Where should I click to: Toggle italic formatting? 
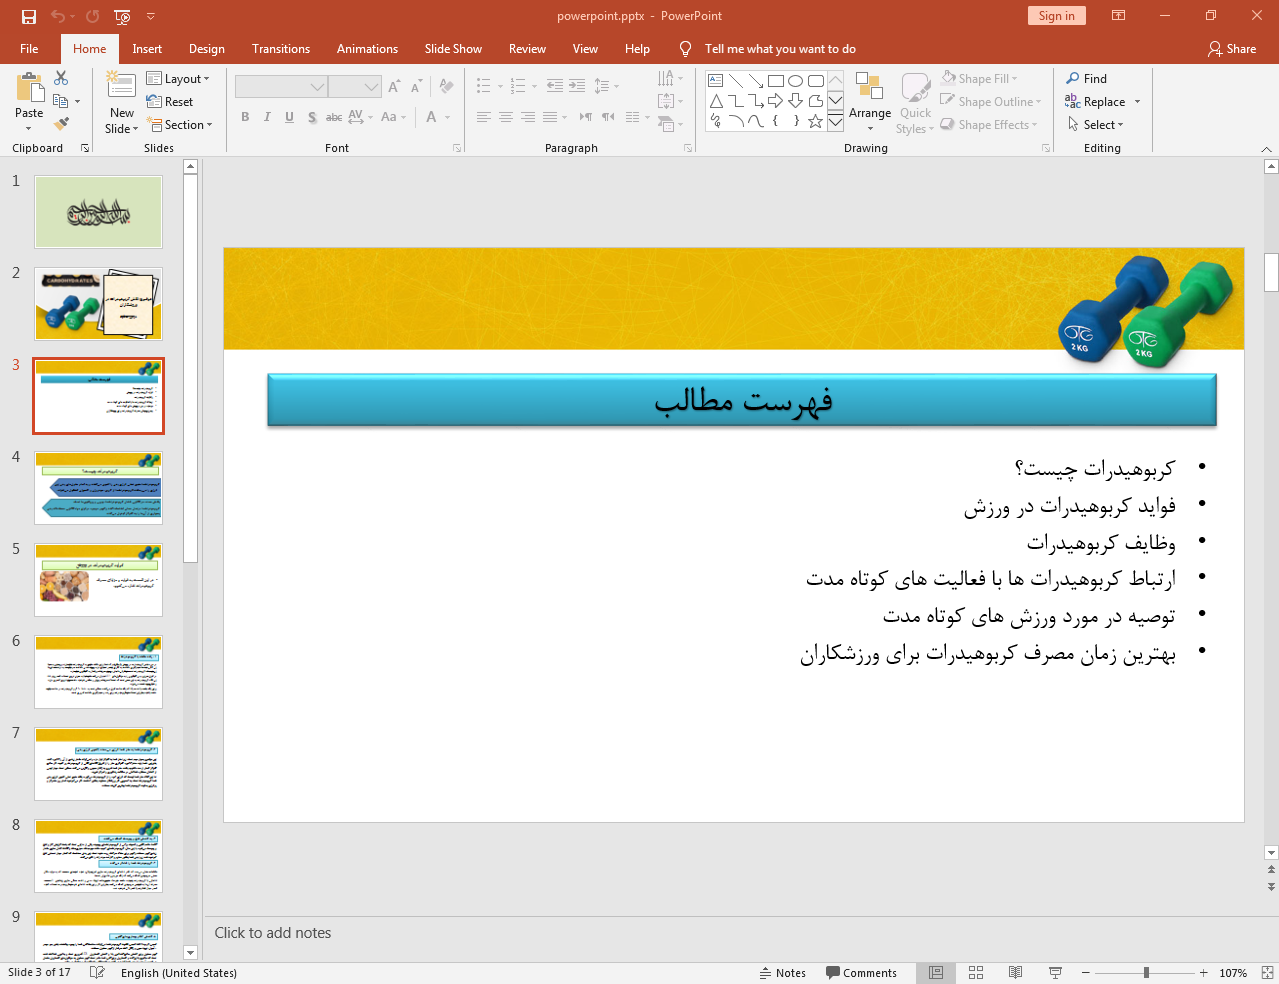(266, 117)
